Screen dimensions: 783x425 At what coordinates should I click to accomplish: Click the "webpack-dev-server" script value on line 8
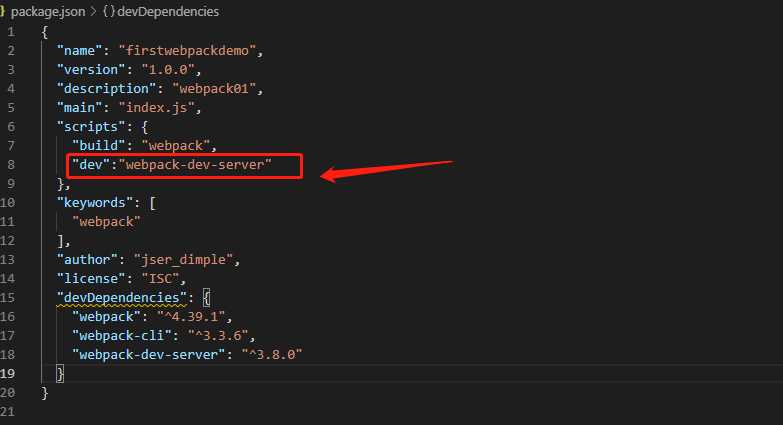195,164
